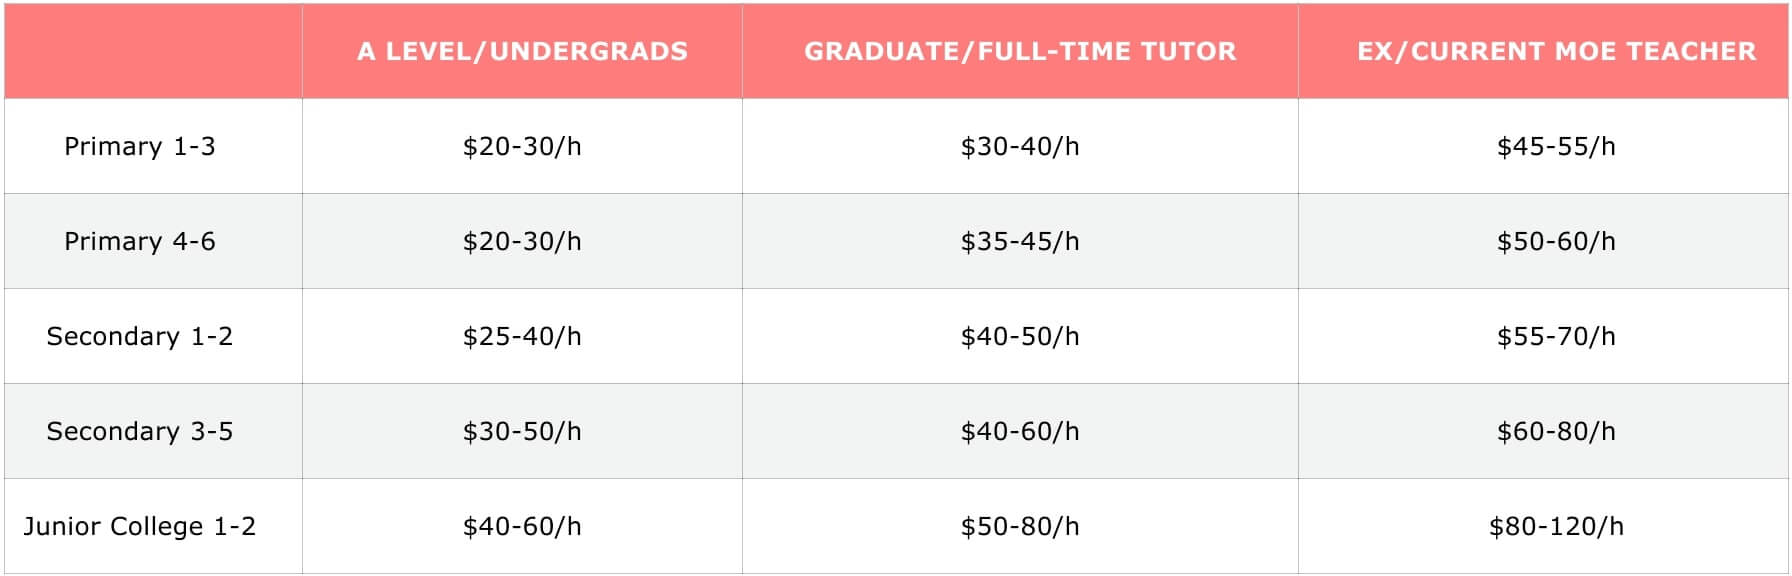The image size is (1792, 576).
Task: Click the $35-45/h cell for Primary 4-6
Action: tap(1020, 241)
